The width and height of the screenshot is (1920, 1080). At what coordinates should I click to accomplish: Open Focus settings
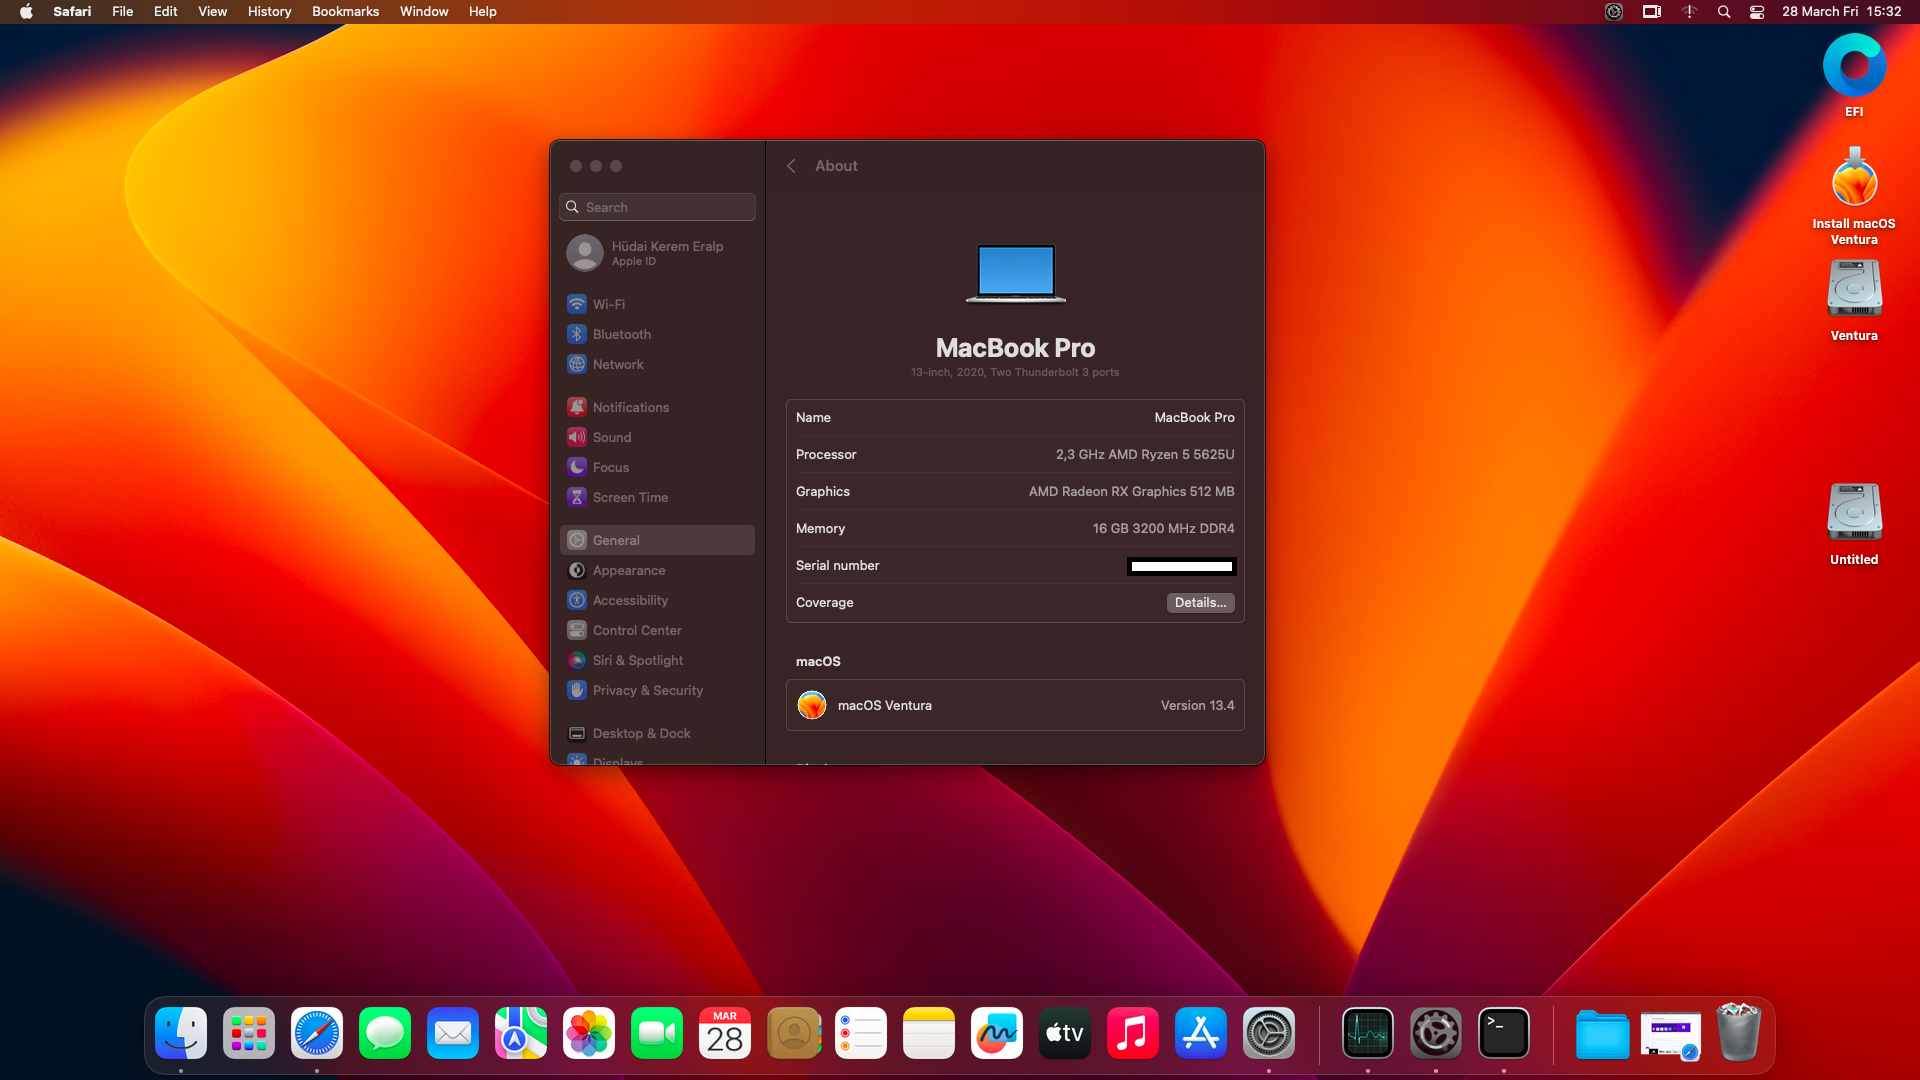[610, 467]
